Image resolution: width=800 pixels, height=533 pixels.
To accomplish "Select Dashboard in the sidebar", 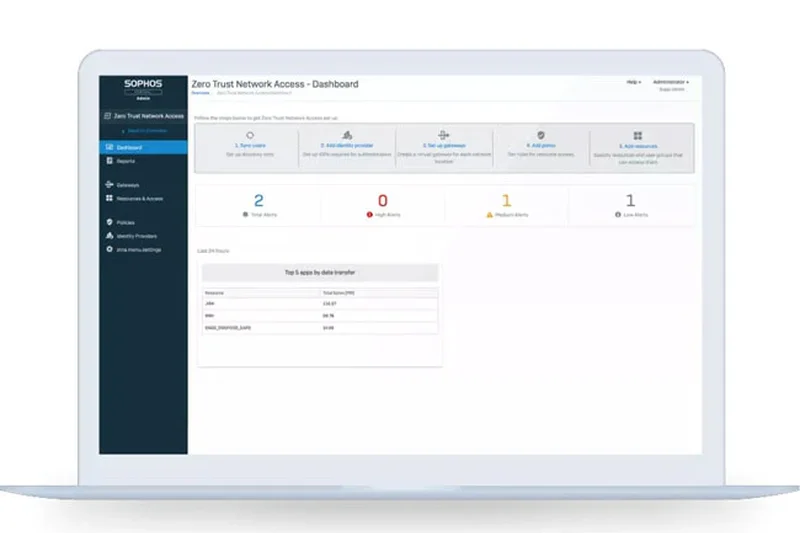I will tap(129, 148).
